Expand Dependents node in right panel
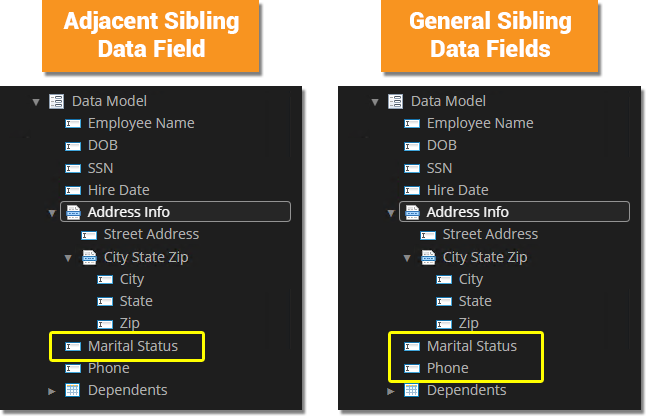Viewport: 653px width, 417px height. [x=391, y=391]
